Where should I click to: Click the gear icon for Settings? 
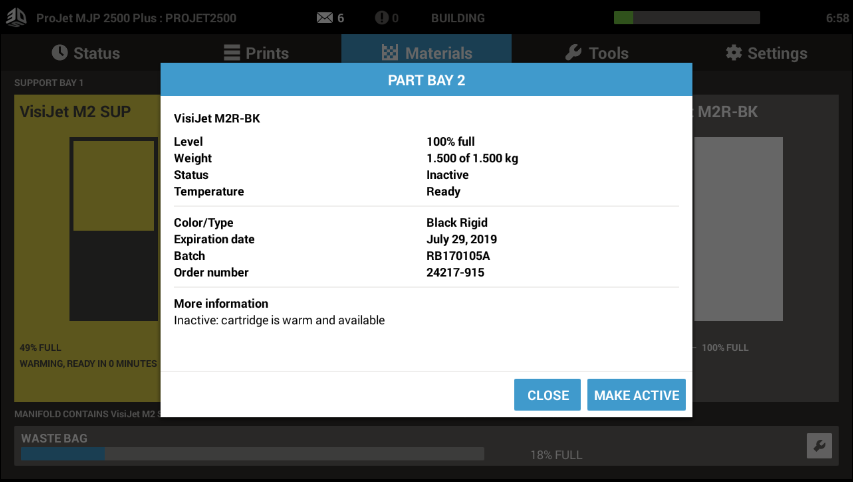click(734, 53)
